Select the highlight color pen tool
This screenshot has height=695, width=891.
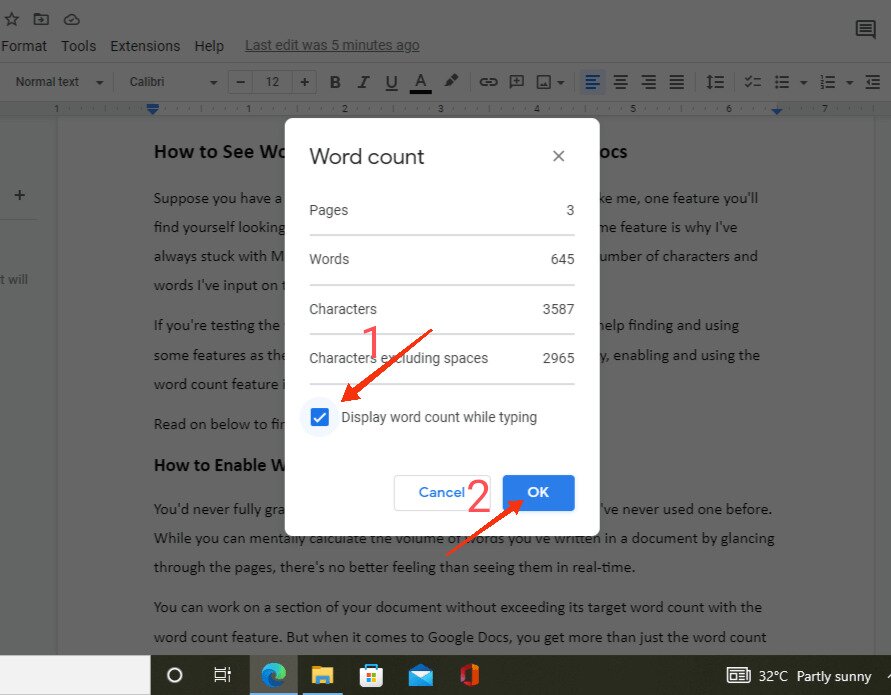point(451,81)
